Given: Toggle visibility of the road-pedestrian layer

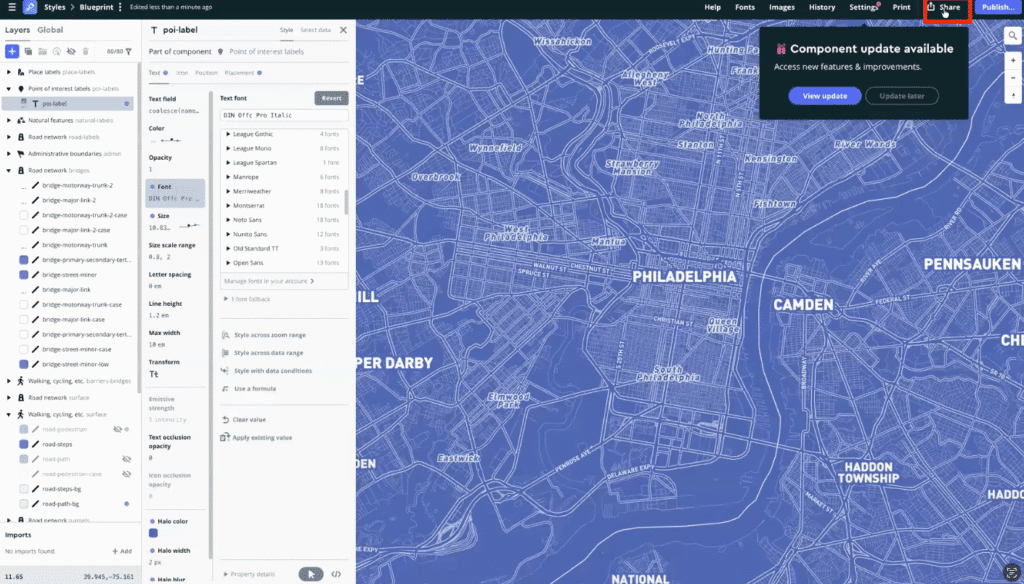Looking at the screenshot, I should click(117, 429).
